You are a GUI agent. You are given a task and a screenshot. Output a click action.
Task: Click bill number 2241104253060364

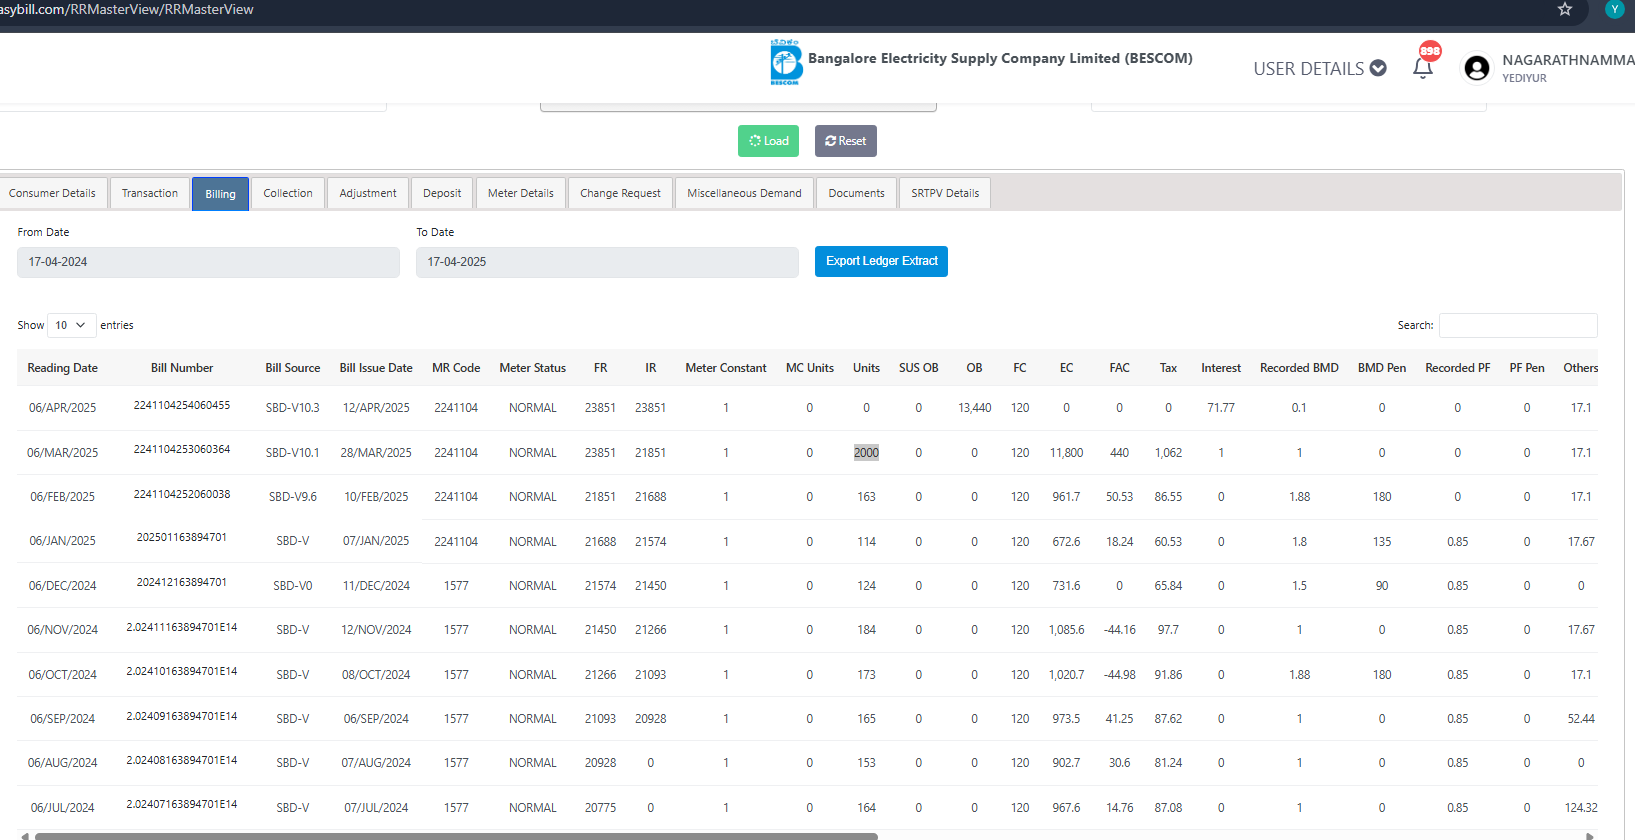coord(182,449)
